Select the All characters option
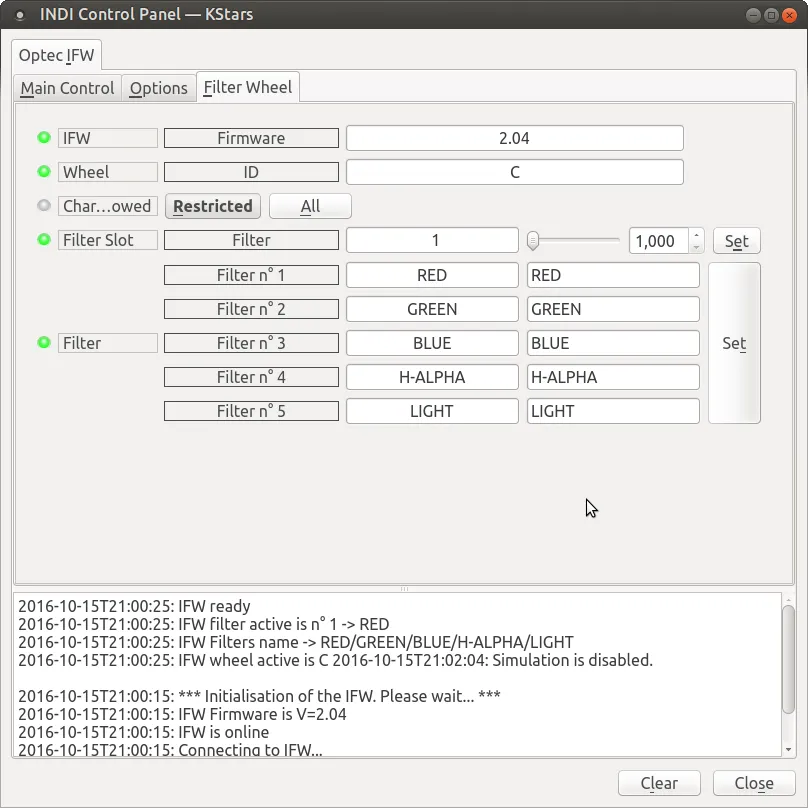The width and height of the screenshot is (808, 808). click(x=310, y=206)
